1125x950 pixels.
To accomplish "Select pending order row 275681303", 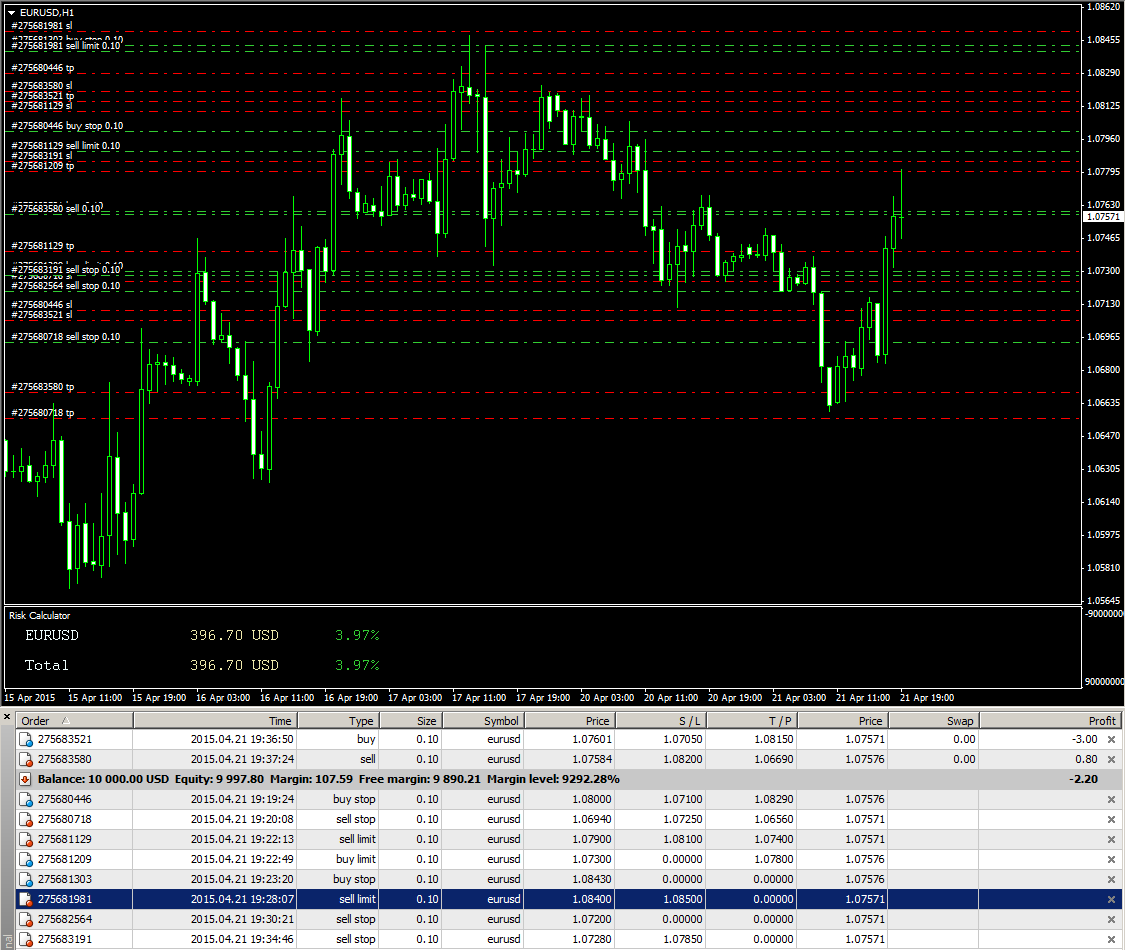I will 569,879.
